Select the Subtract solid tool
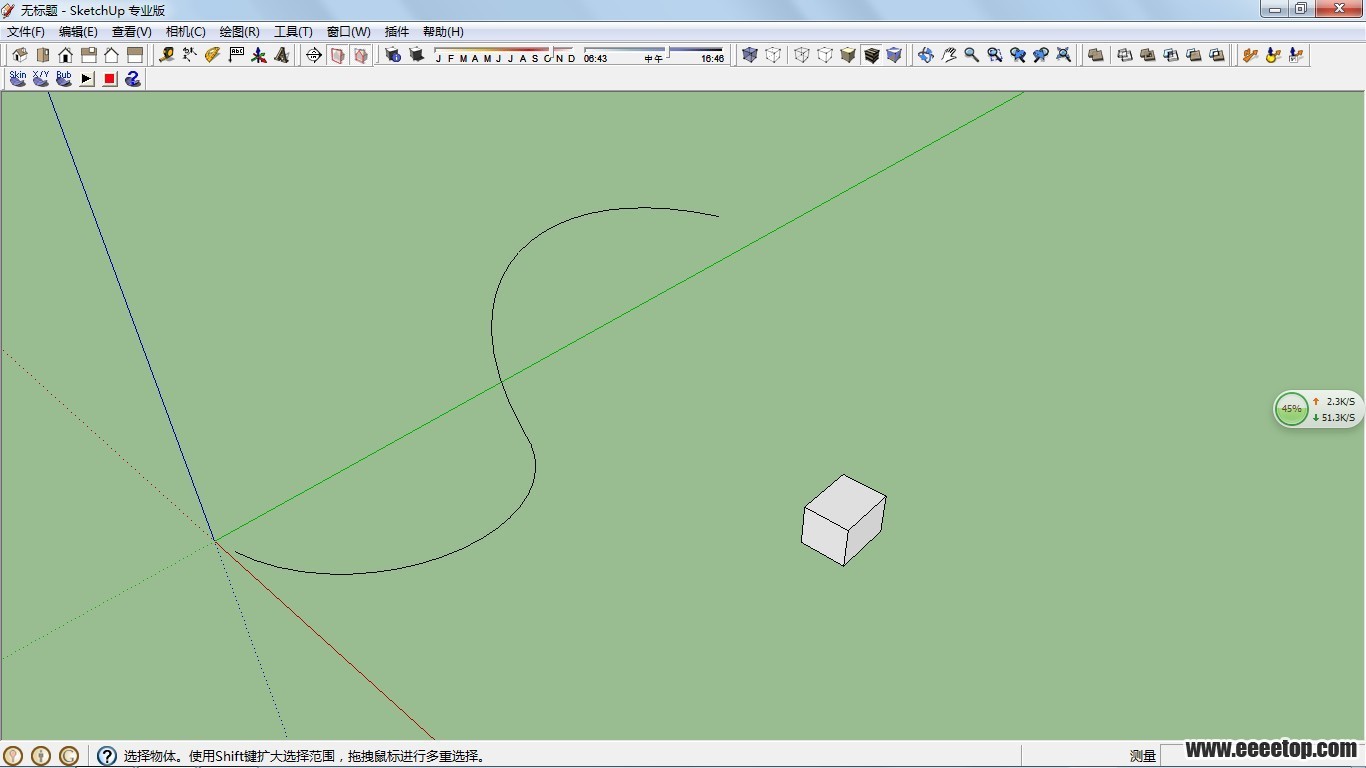The width and height of the screenshot is (1366, 768). click(1171, 55)
